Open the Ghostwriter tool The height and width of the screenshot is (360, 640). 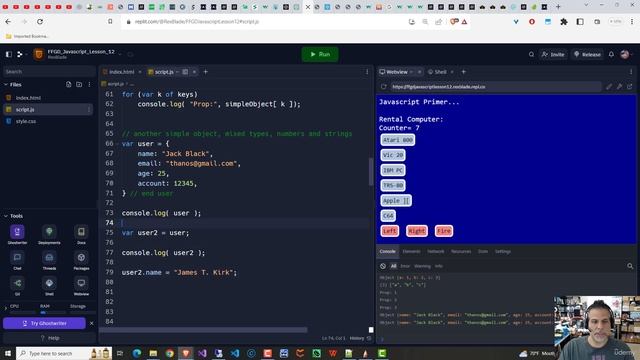[17, 234]
